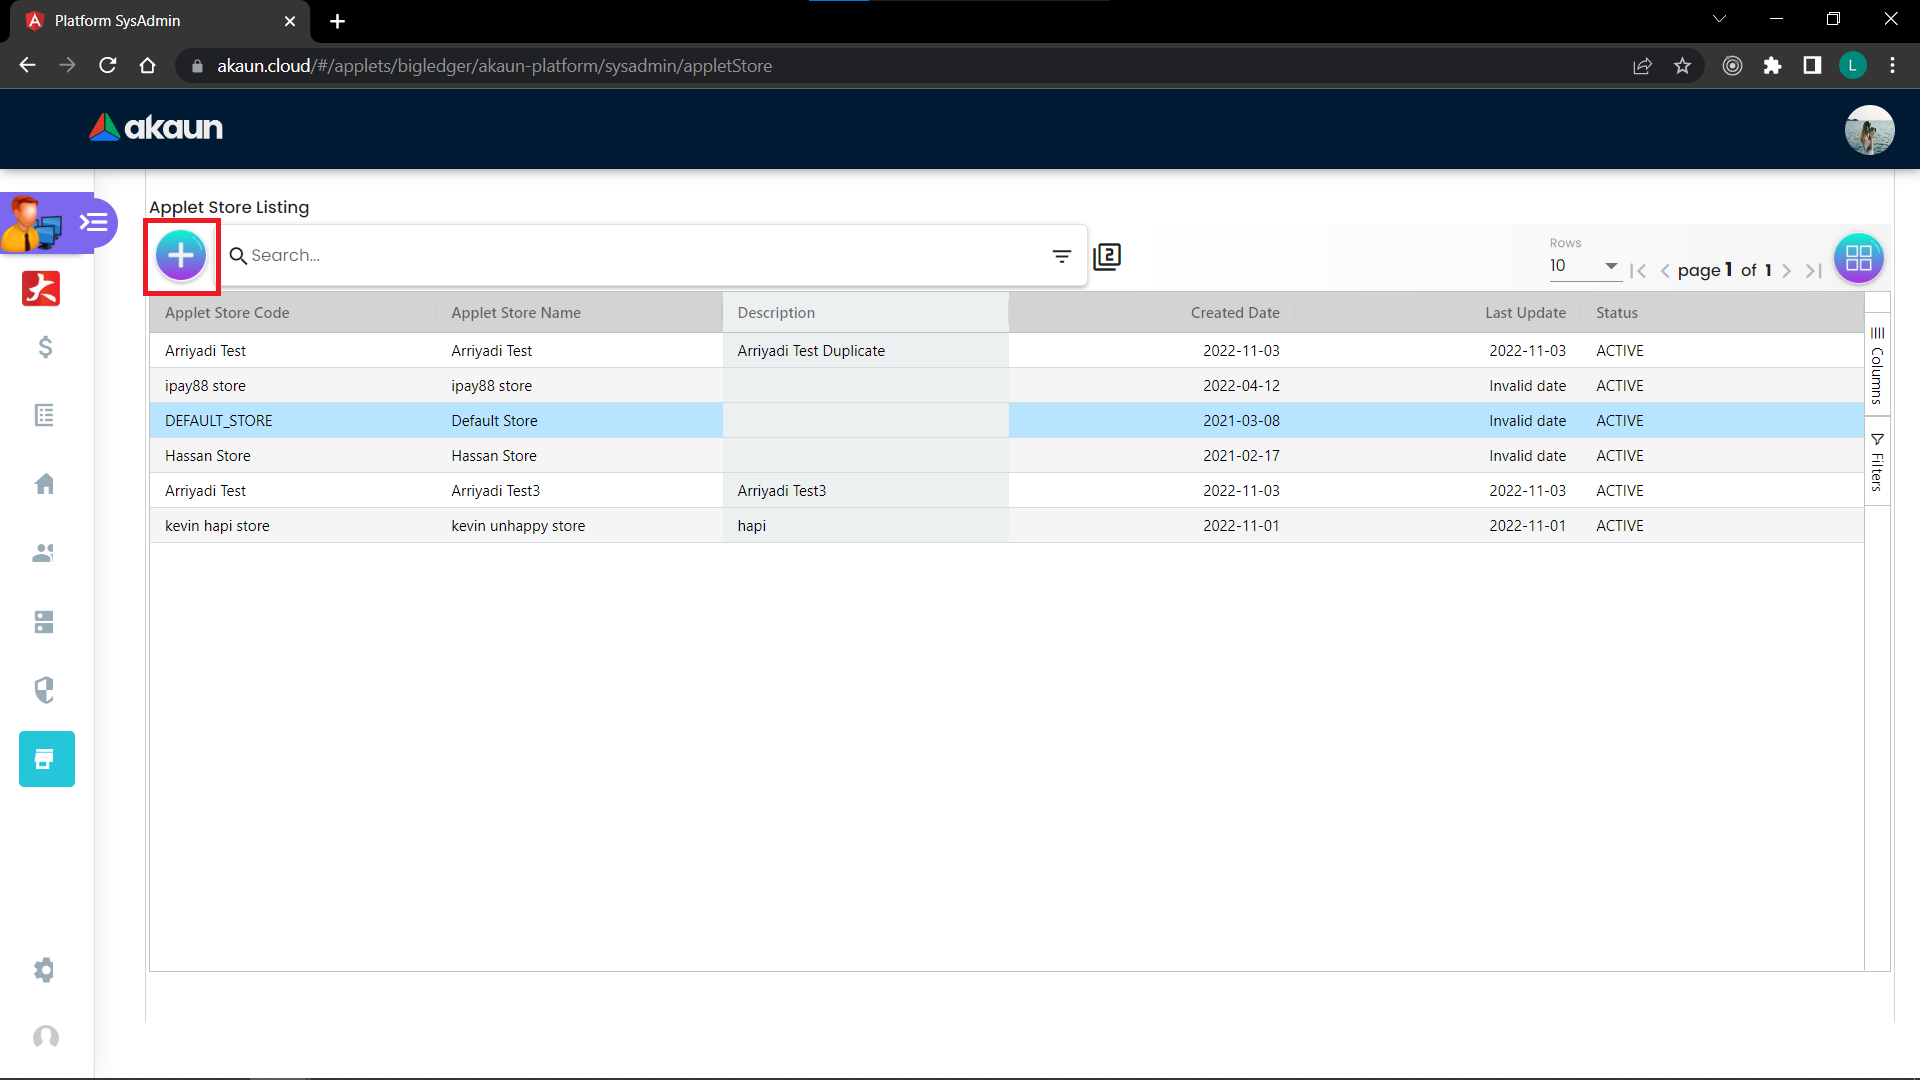Open the Rows per page dropdown
1920x1080 pixels.
point(1584,266)
